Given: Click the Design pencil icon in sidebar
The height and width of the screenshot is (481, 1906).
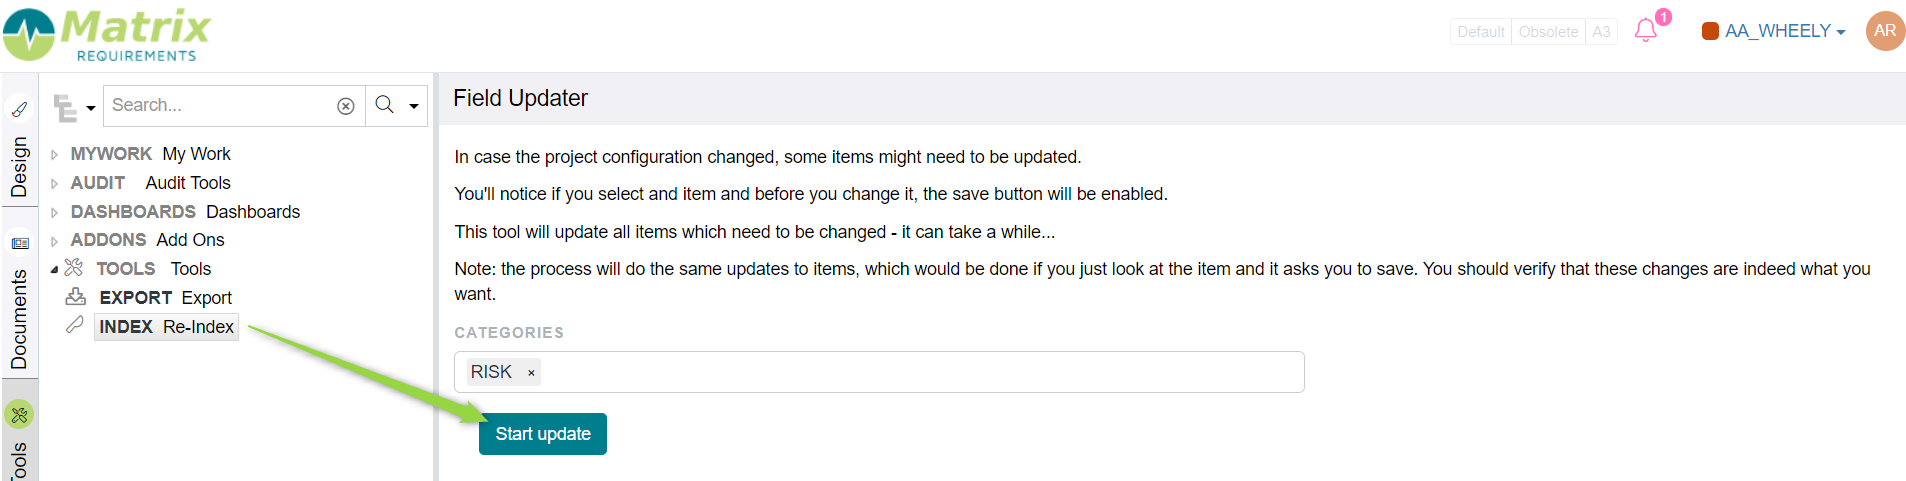Looking at the screenshot, I should [19, 109].
